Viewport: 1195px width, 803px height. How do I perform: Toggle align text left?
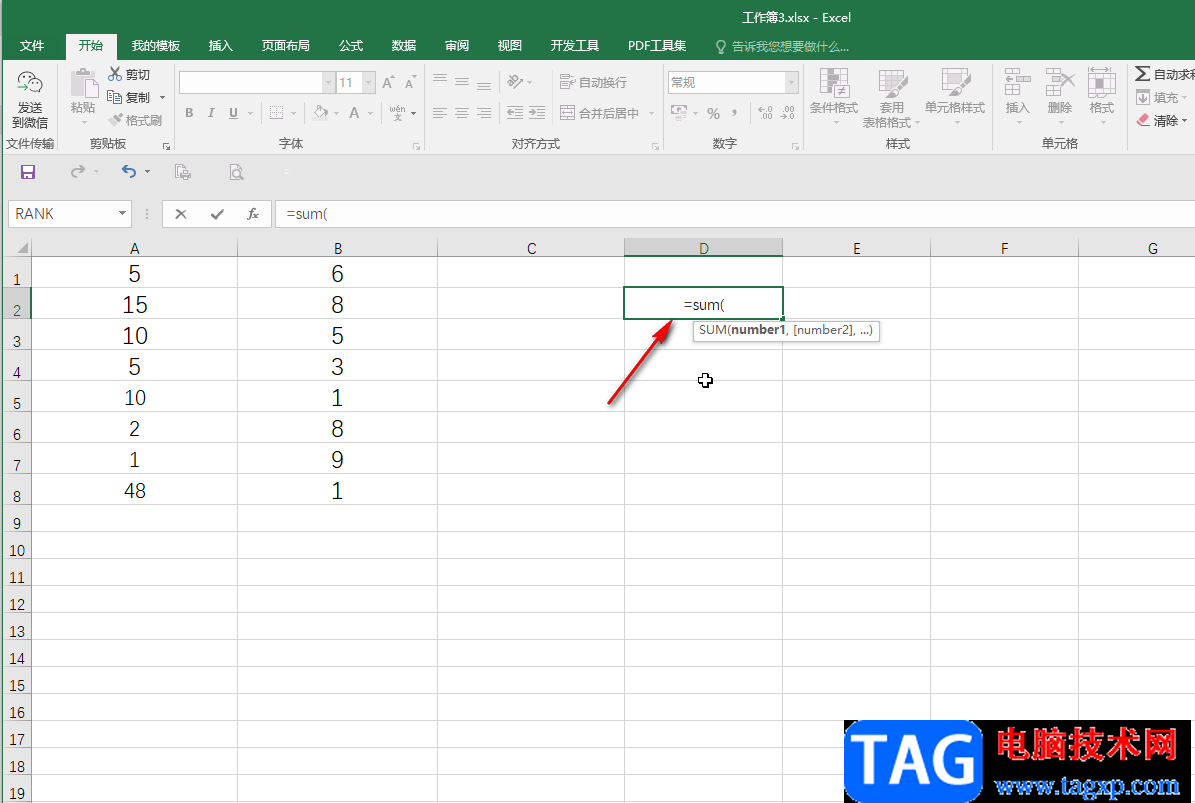[440, 113]
